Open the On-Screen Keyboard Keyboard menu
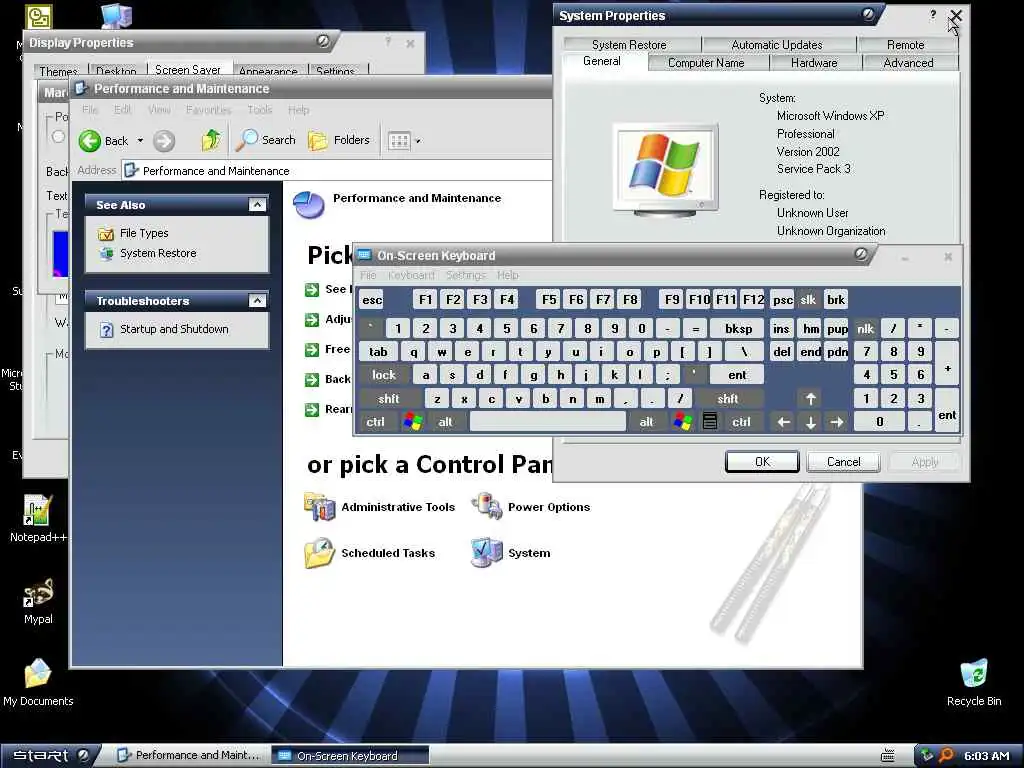The width and height of the screenshot is (1024, 768). (411, 275)
